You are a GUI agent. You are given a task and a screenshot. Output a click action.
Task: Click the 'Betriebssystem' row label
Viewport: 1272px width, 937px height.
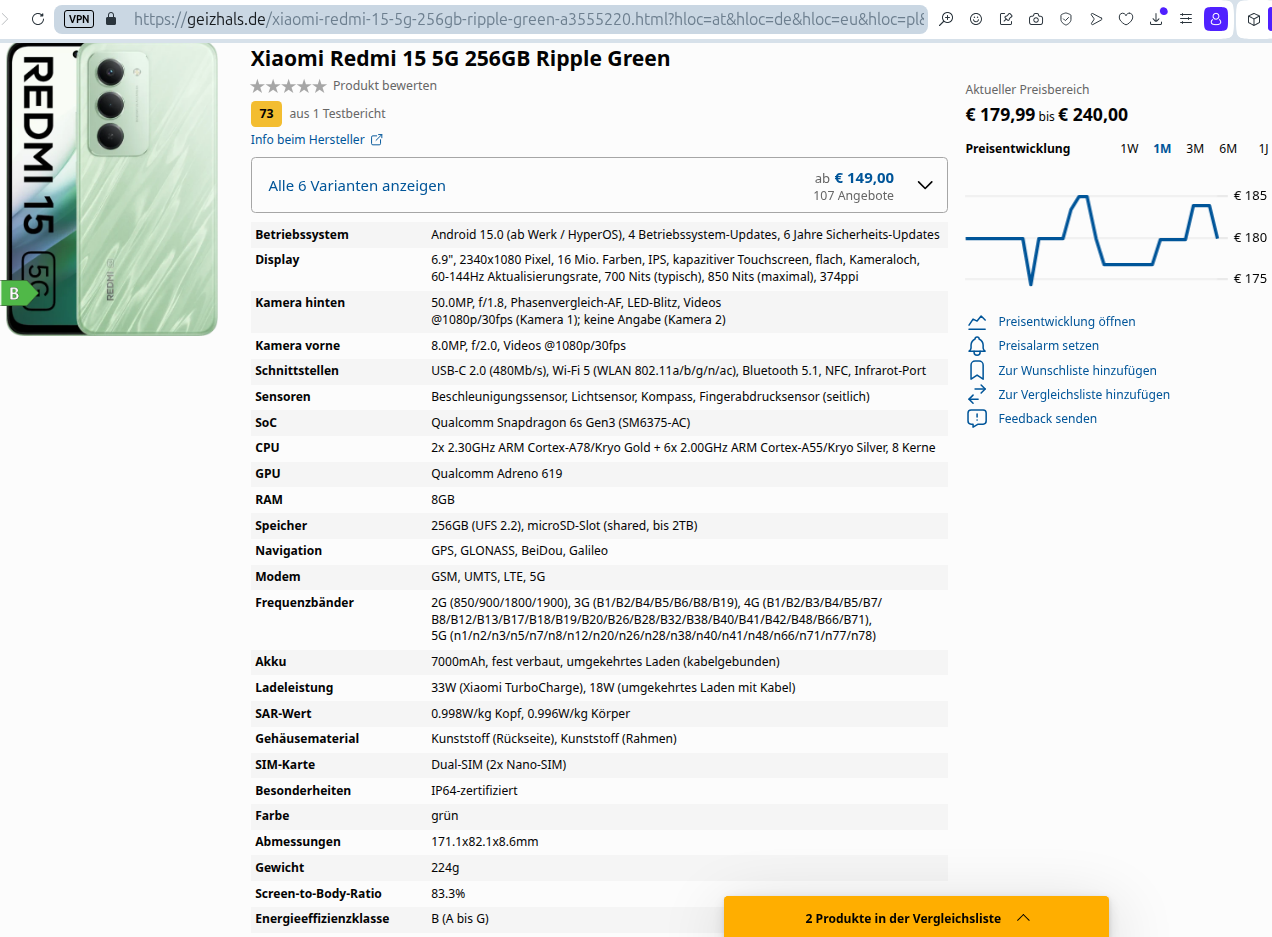[302, 235]
